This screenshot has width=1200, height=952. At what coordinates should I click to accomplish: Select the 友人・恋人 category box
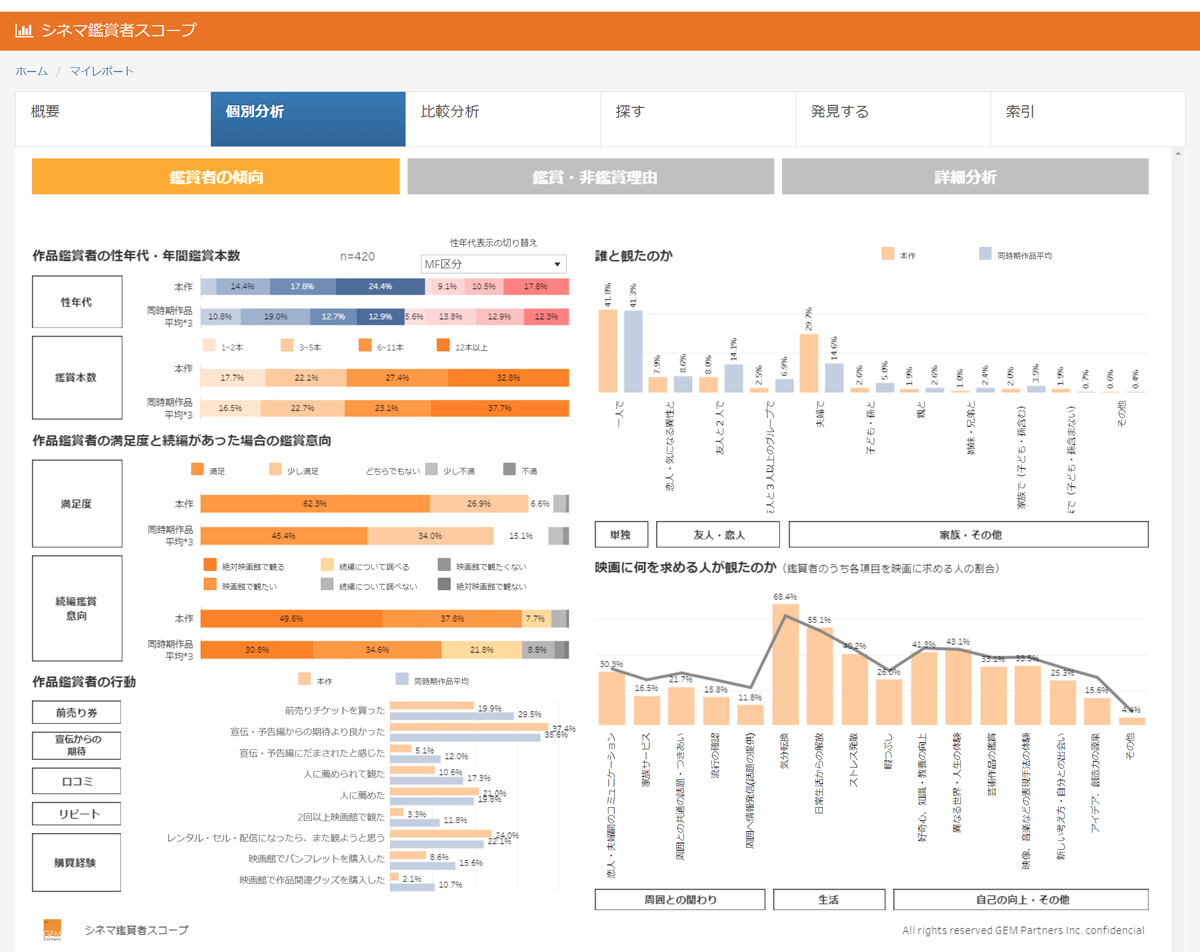click(x=718, y=535)
